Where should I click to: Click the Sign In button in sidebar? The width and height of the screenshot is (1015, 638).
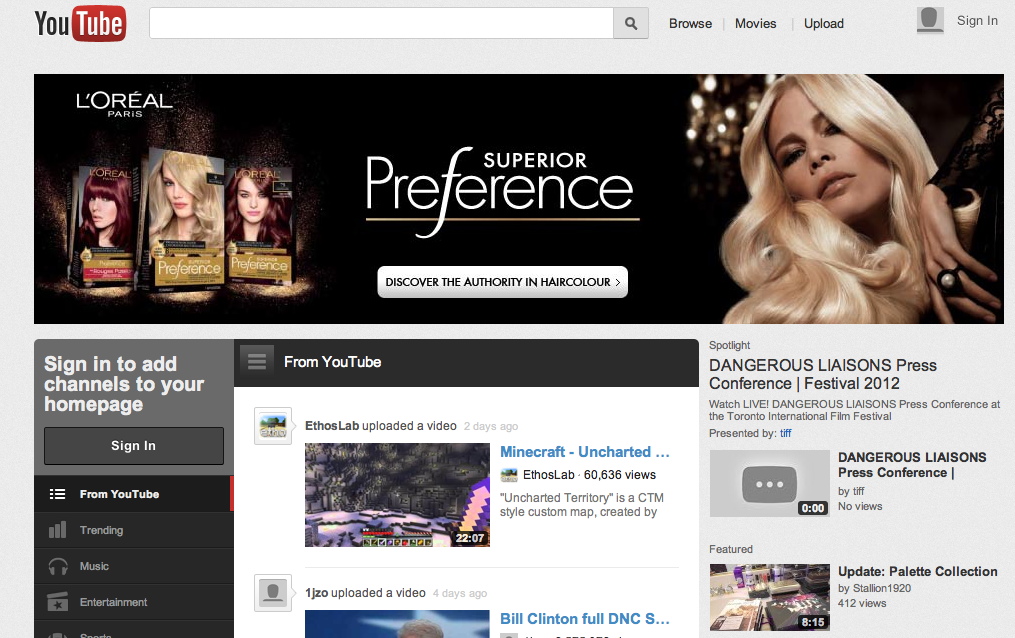[134, 446]
